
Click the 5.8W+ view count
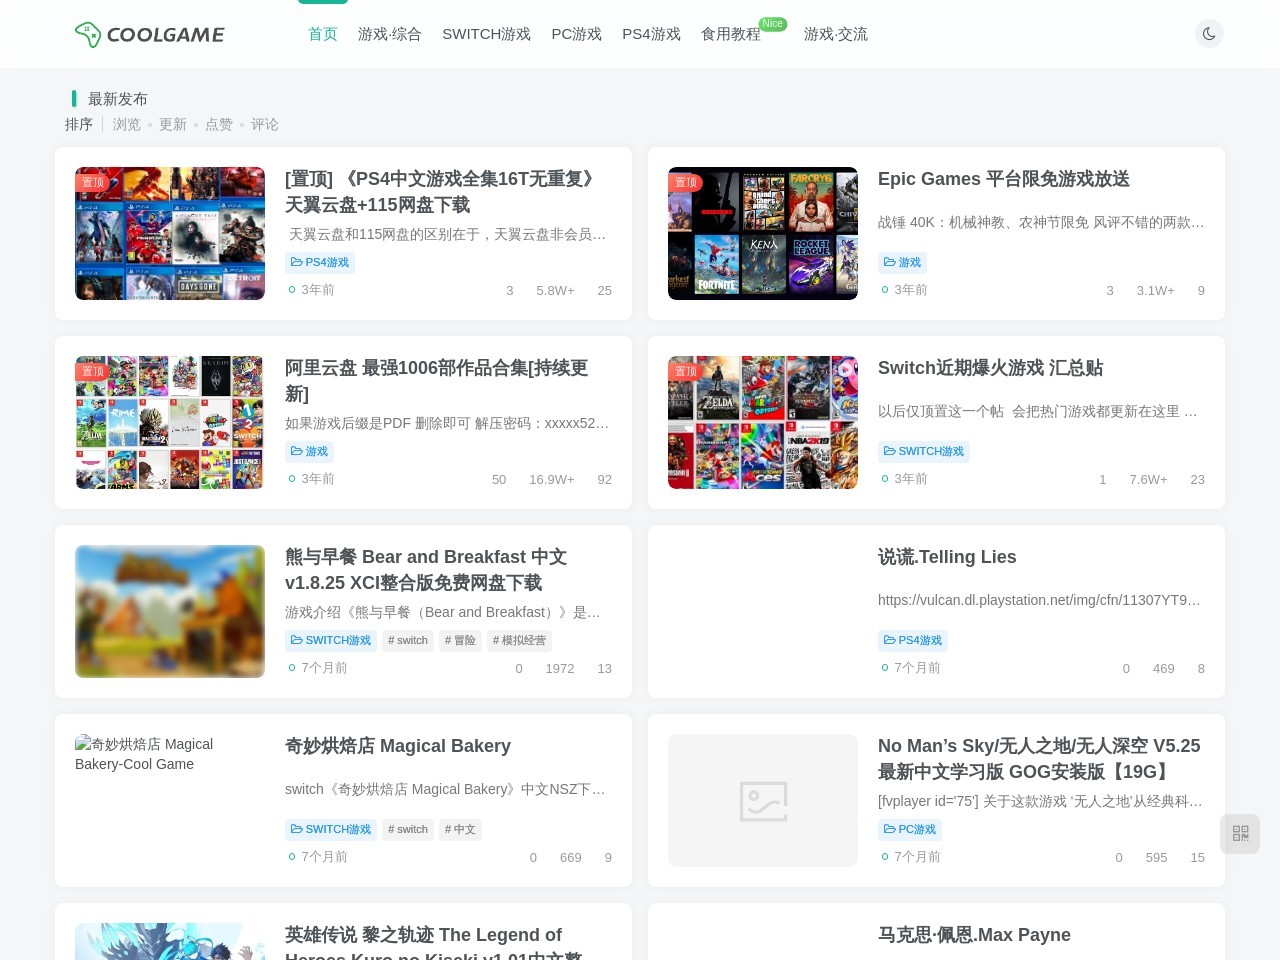point(555,291)
